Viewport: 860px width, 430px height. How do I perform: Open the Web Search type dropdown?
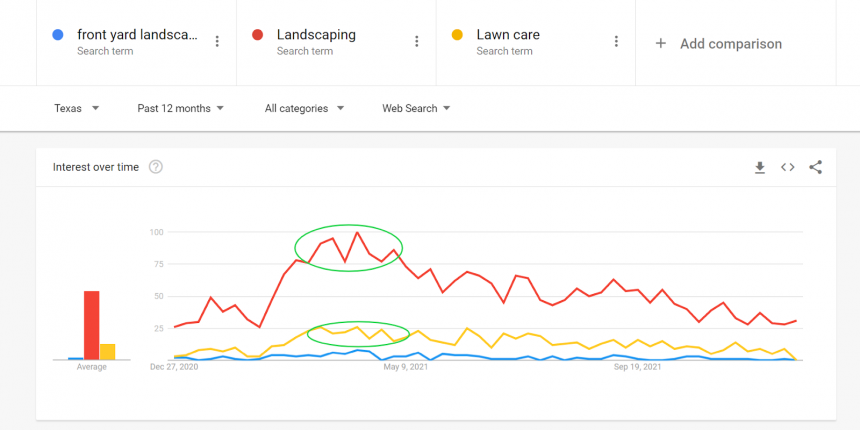point(416,108)
